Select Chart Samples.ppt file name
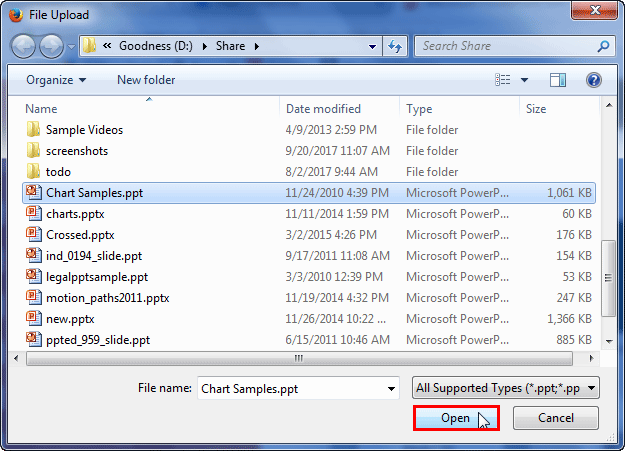The width and height of the screenshot is (625, 451). coord(94,193)
